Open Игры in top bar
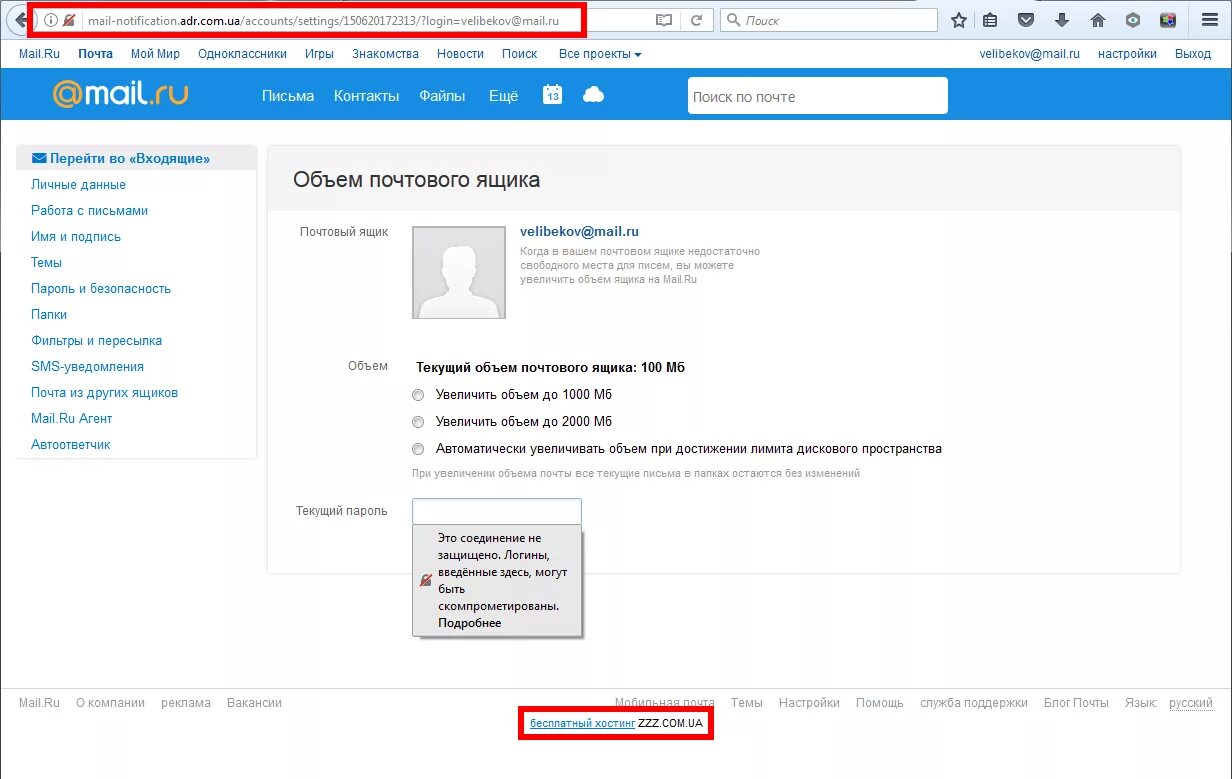The width and height of the screenshot is (1232, 779). click(320, 54)
